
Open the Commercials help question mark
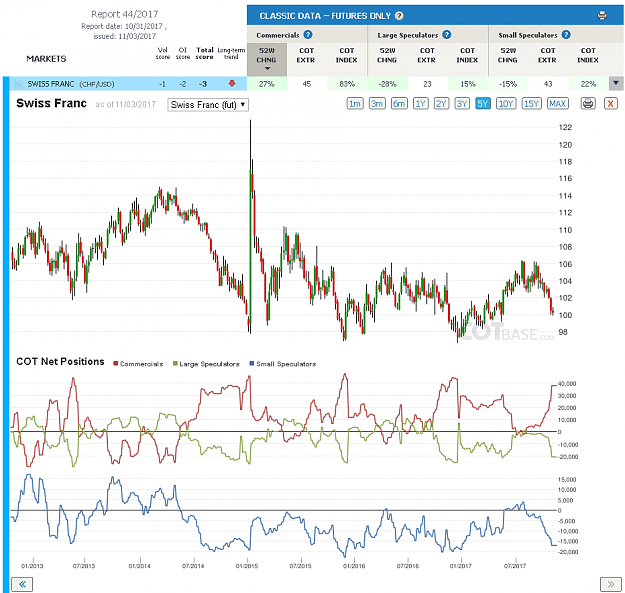(308, 35)
